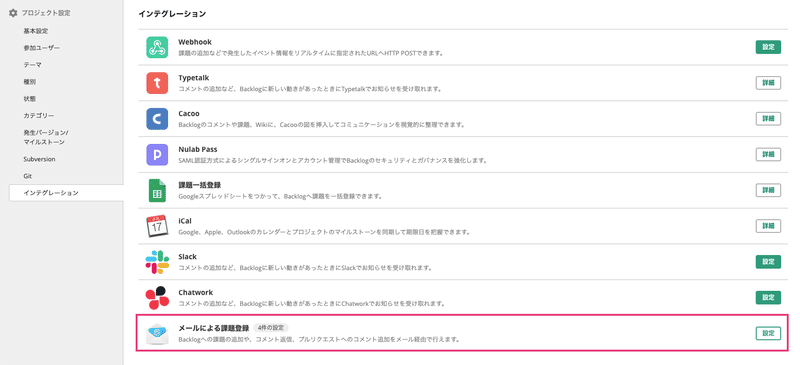The image size is (800, 365).
Task: Go to 基本設定 in sidebar
Action: pyautogui.click(x=36, y=31)
